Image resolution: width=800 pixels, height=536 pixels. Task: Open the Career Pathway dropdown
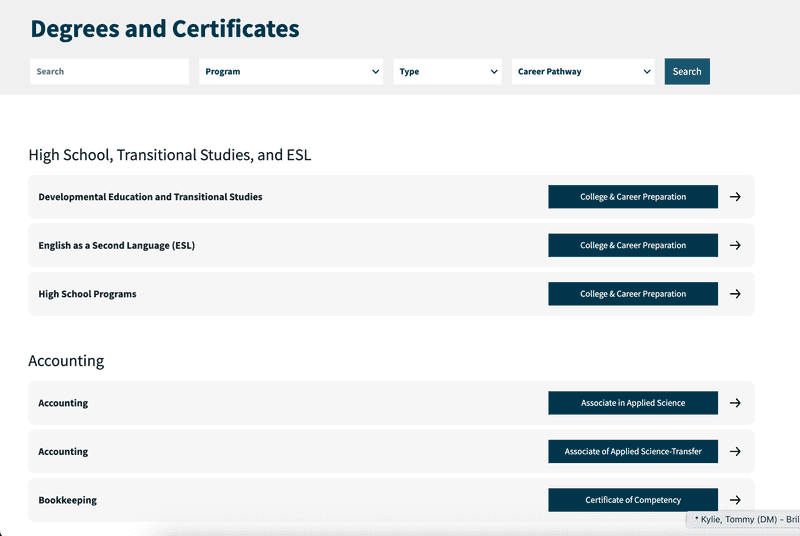583,71
